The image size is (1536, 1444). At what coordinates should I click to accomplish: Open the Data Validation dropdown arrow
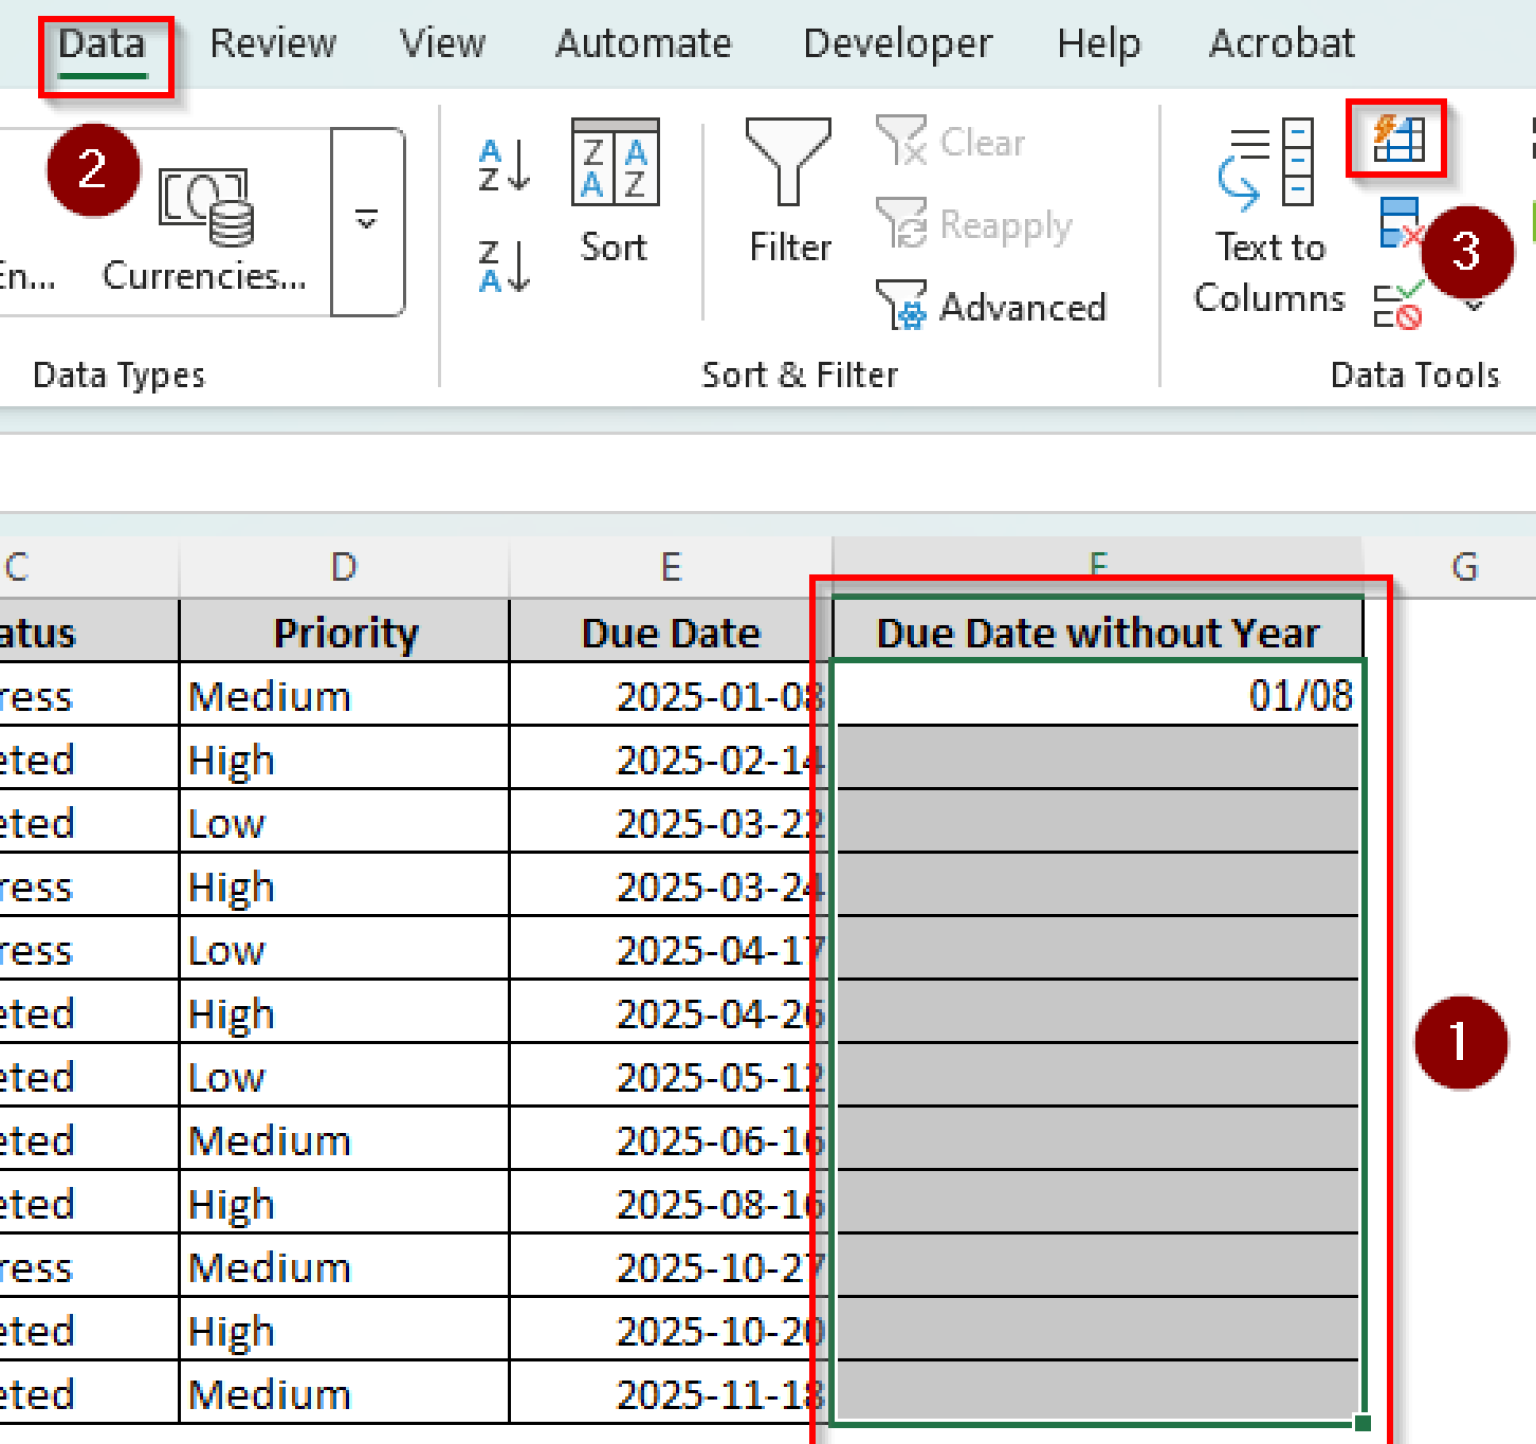coord(1472,305)
